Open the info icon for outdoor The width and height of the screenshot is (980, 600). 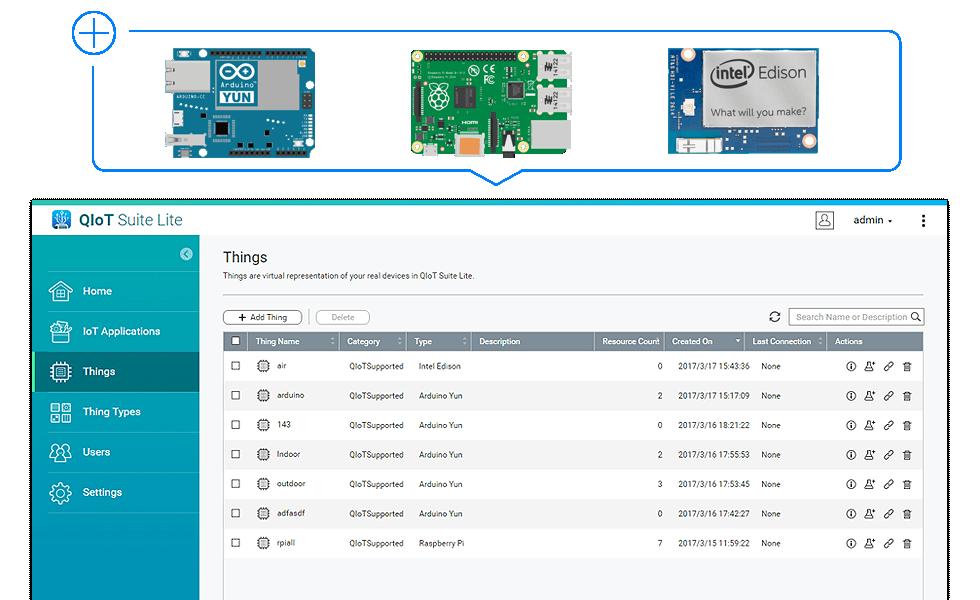[851, 484]
